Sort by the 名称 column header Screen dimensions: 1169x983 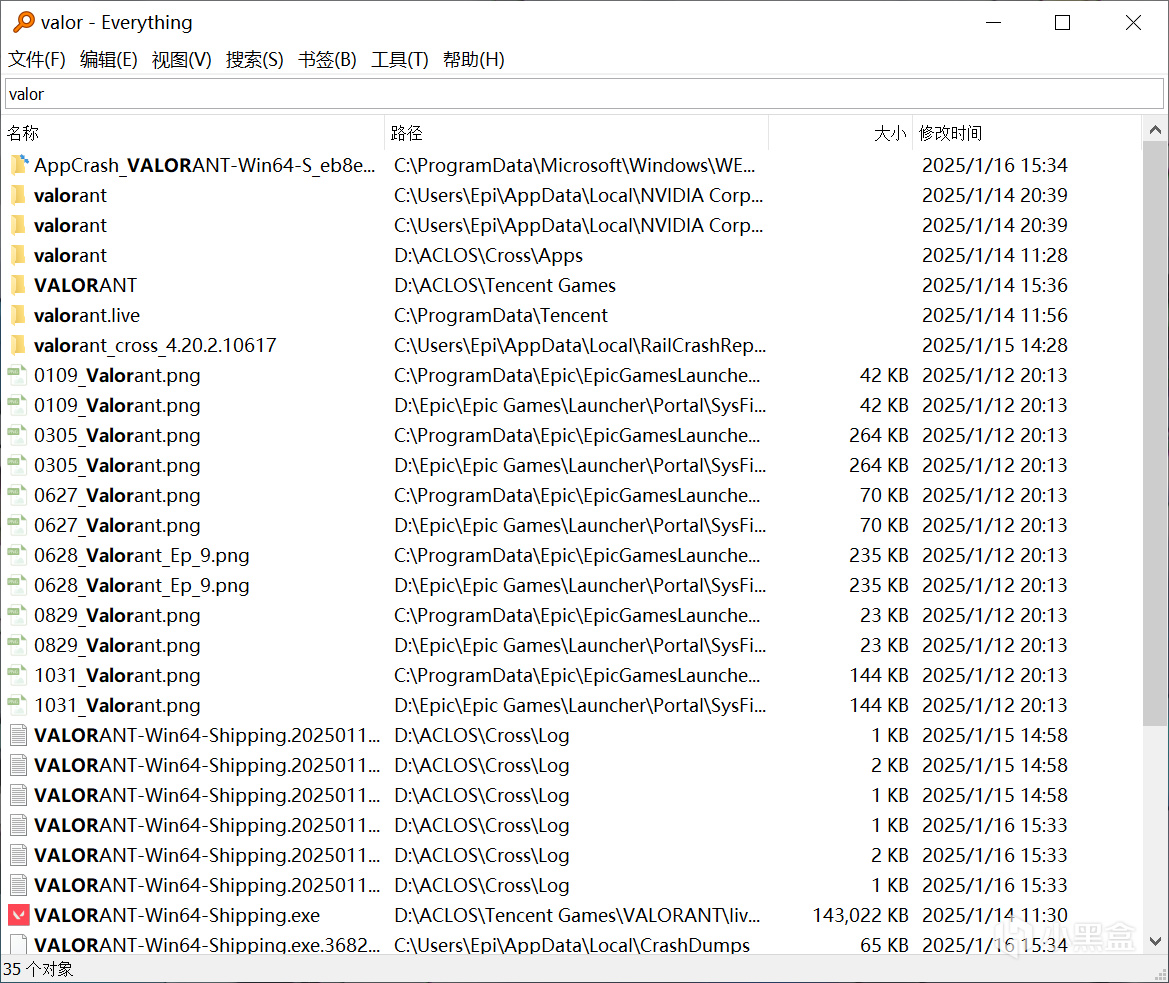[x=194, y=133]
